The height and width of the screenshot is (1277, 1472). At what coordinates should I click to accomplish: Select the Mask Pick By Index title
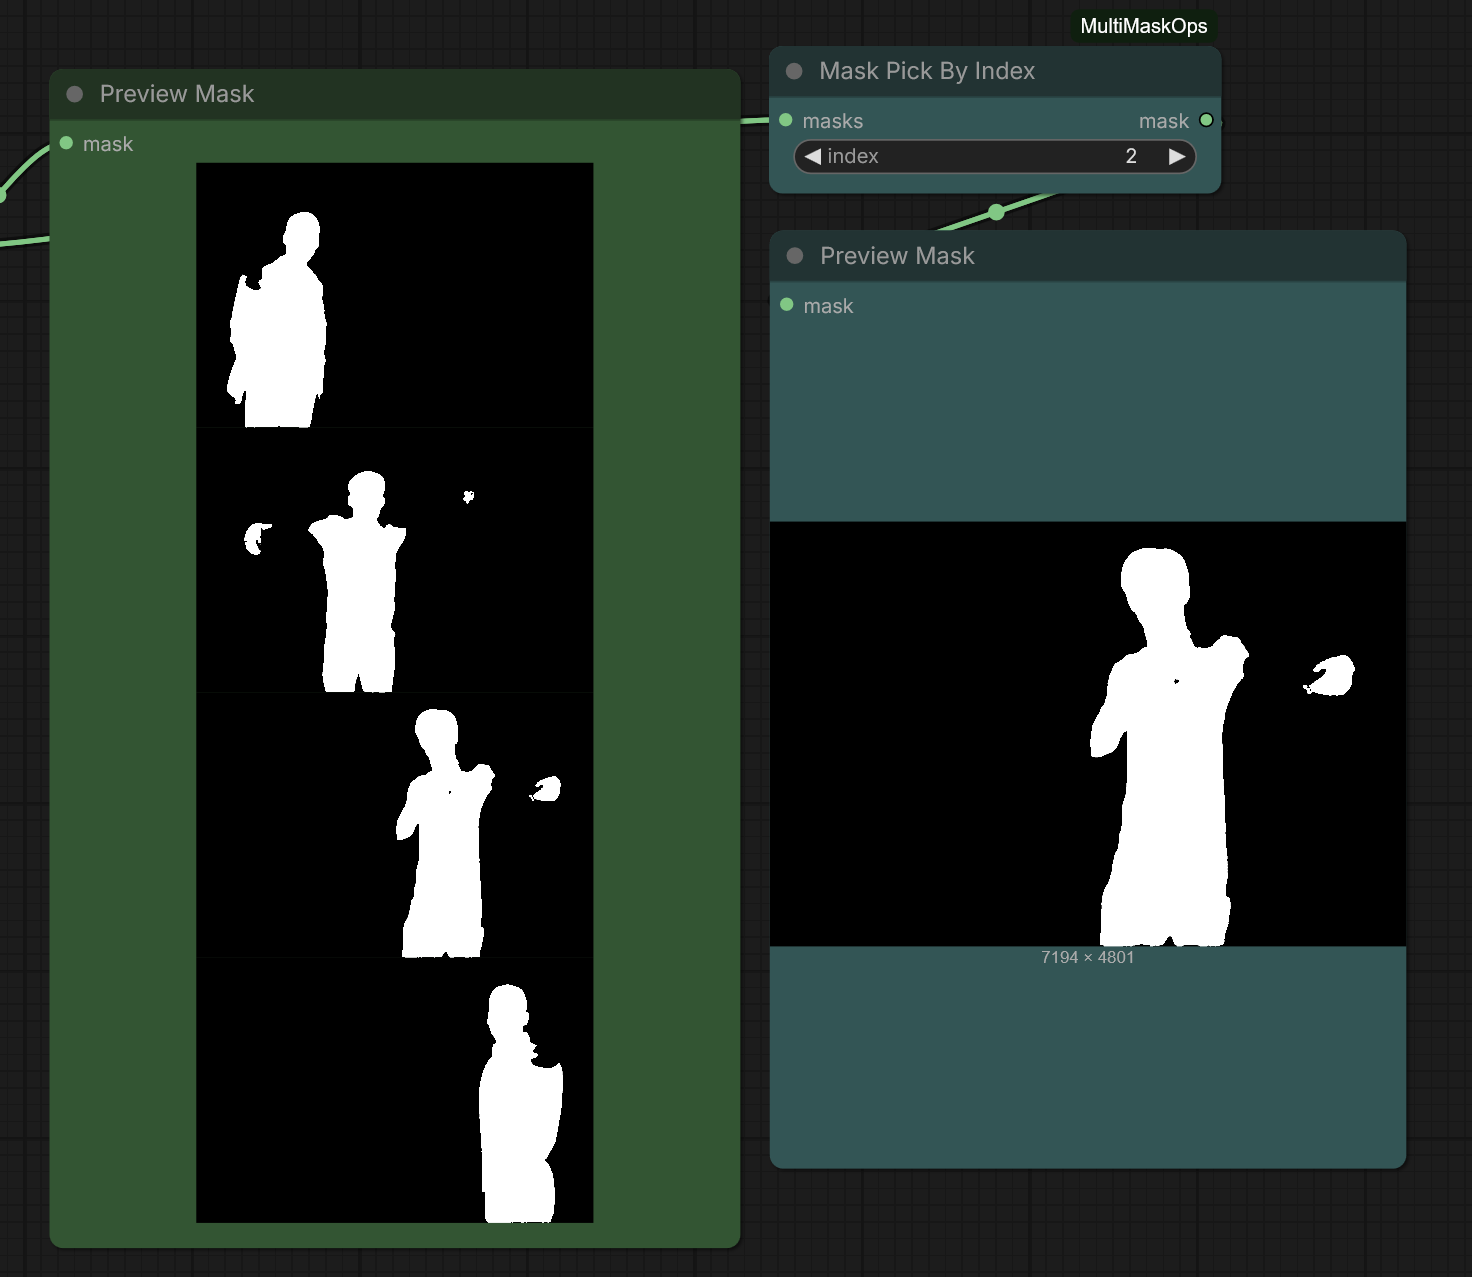(927, 71)
